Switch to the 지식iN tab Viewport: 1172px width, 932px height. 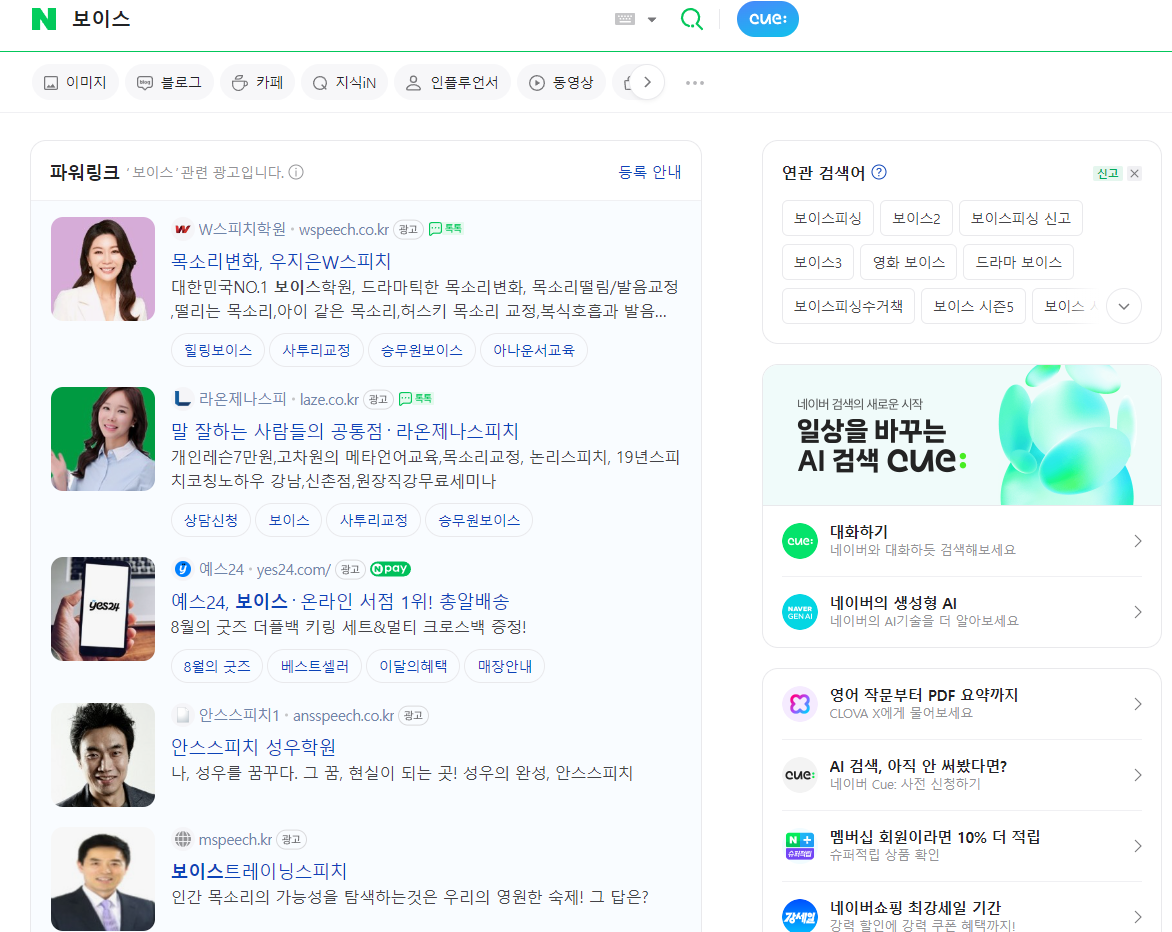(x=344, y=82)
